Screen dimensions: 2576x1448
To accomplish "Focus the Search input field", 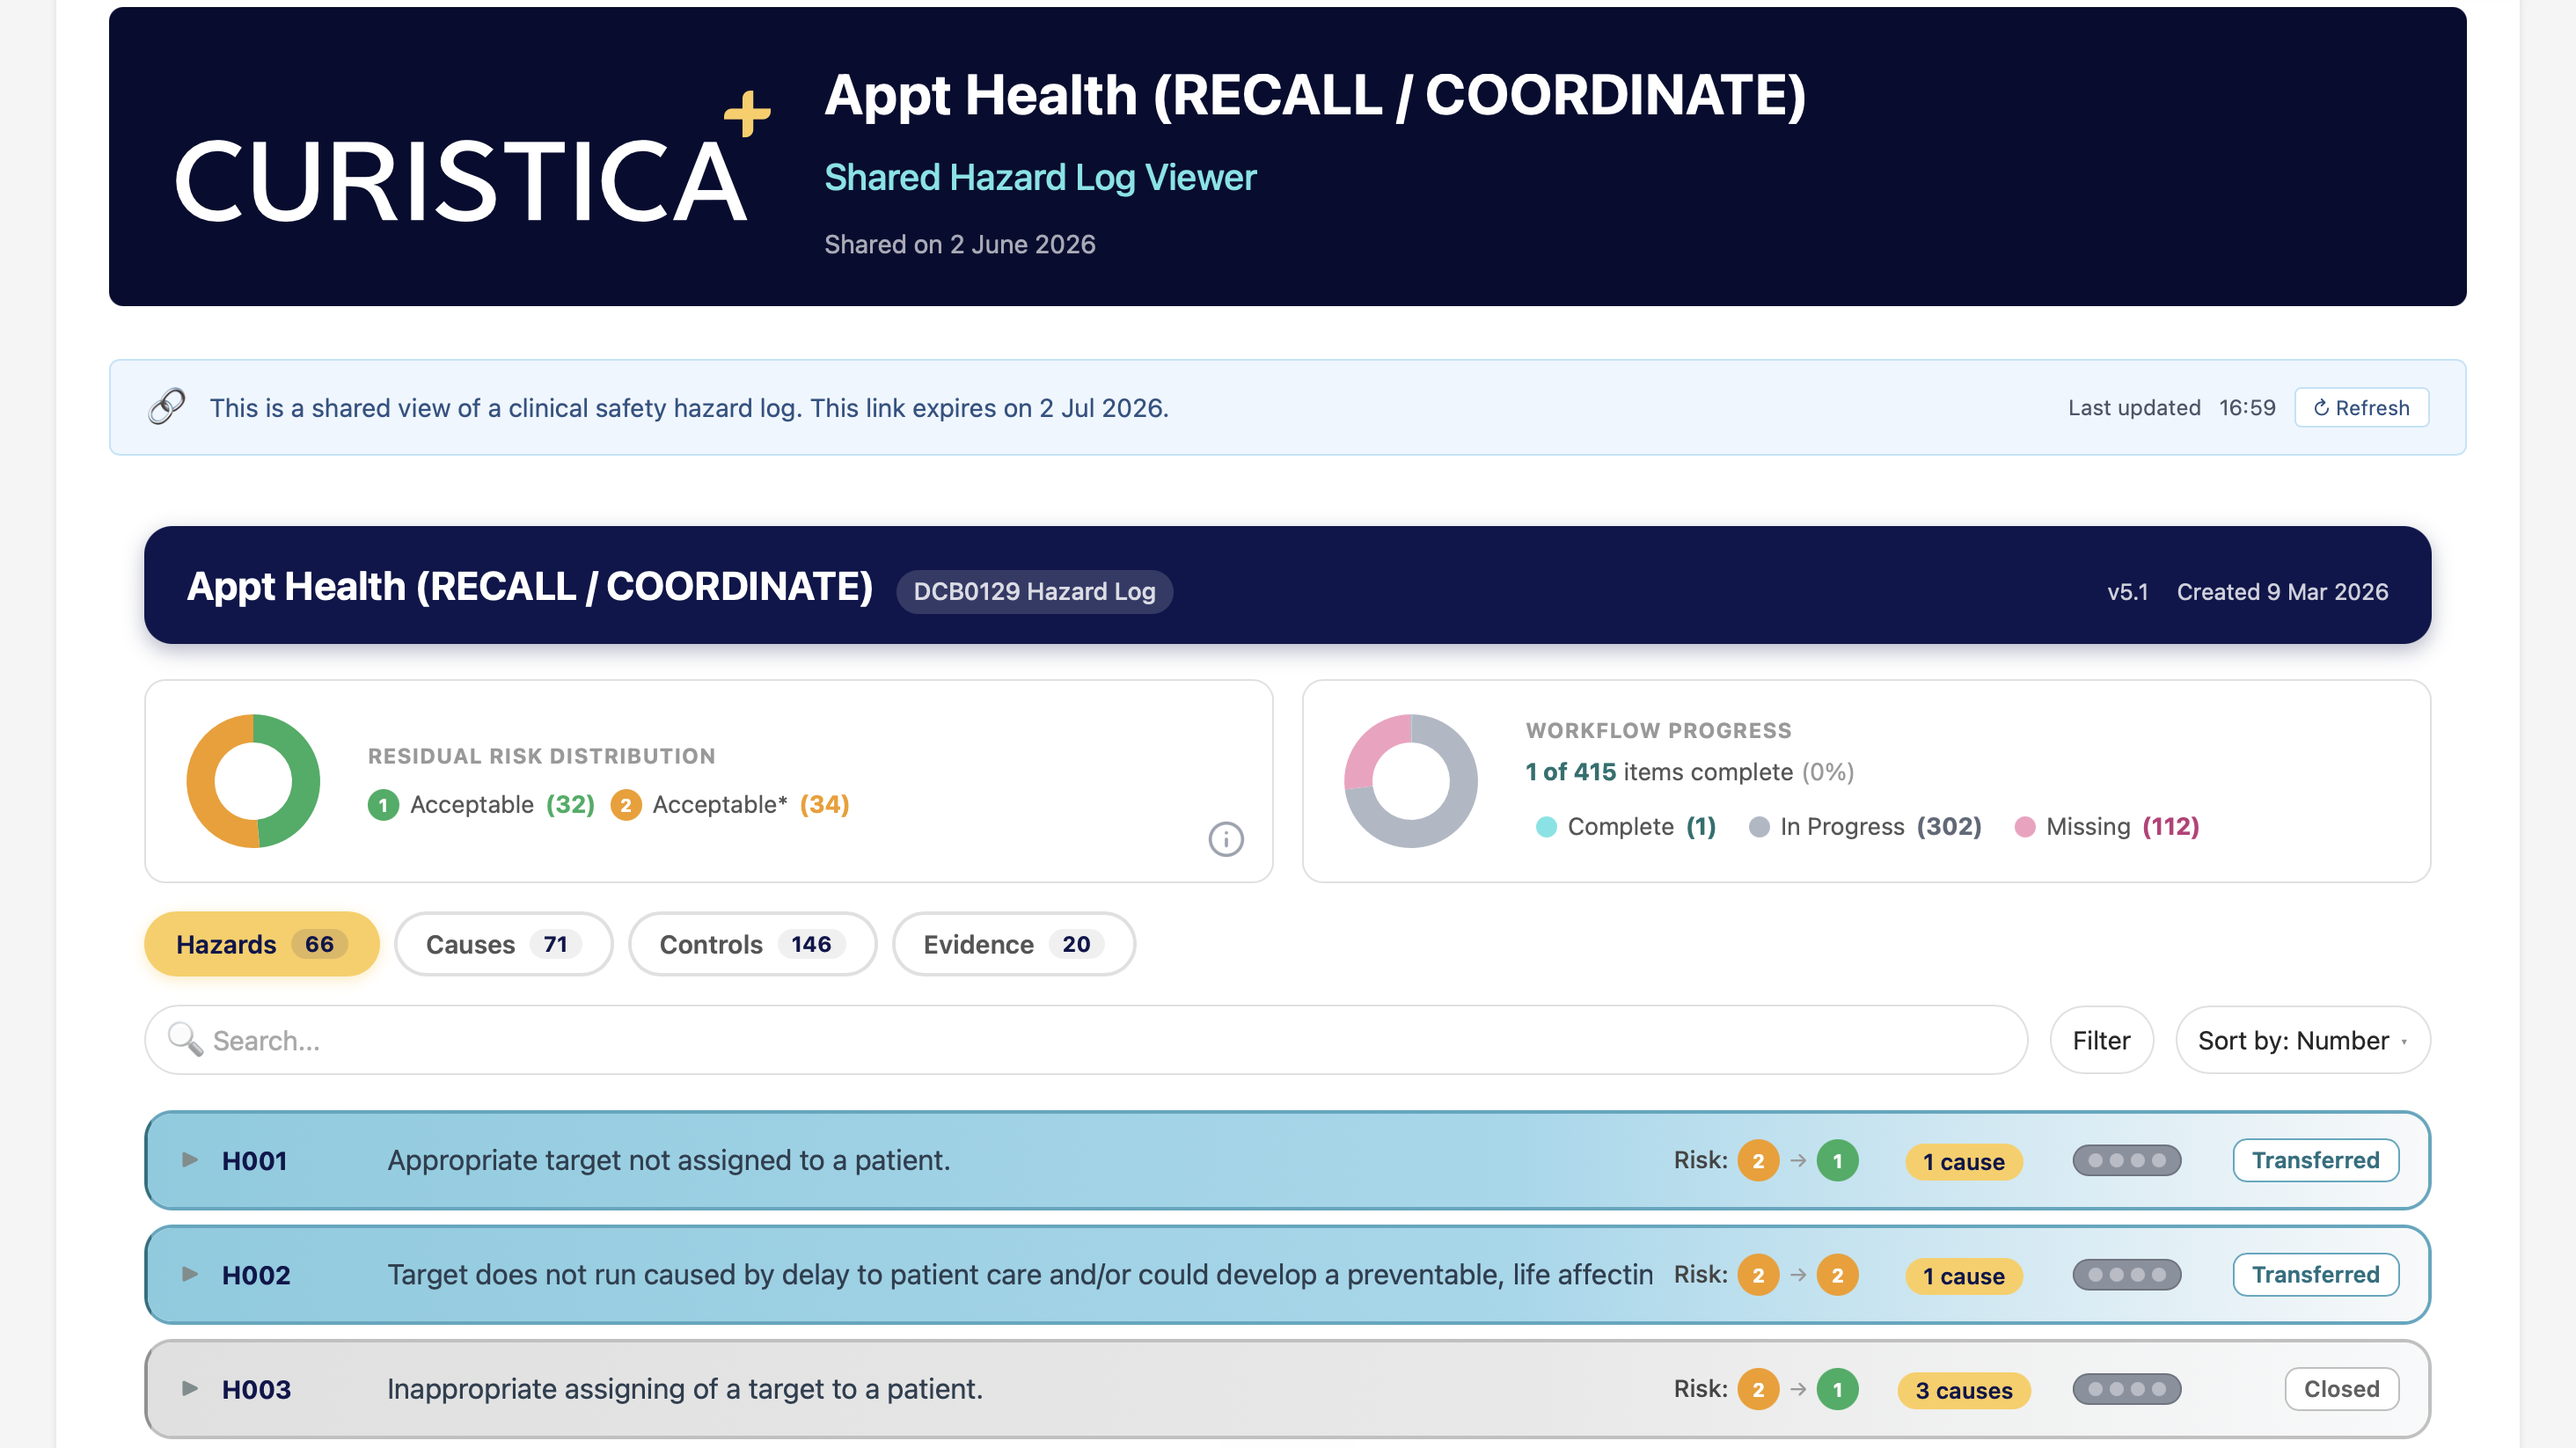I will tap(1086, 1040).
